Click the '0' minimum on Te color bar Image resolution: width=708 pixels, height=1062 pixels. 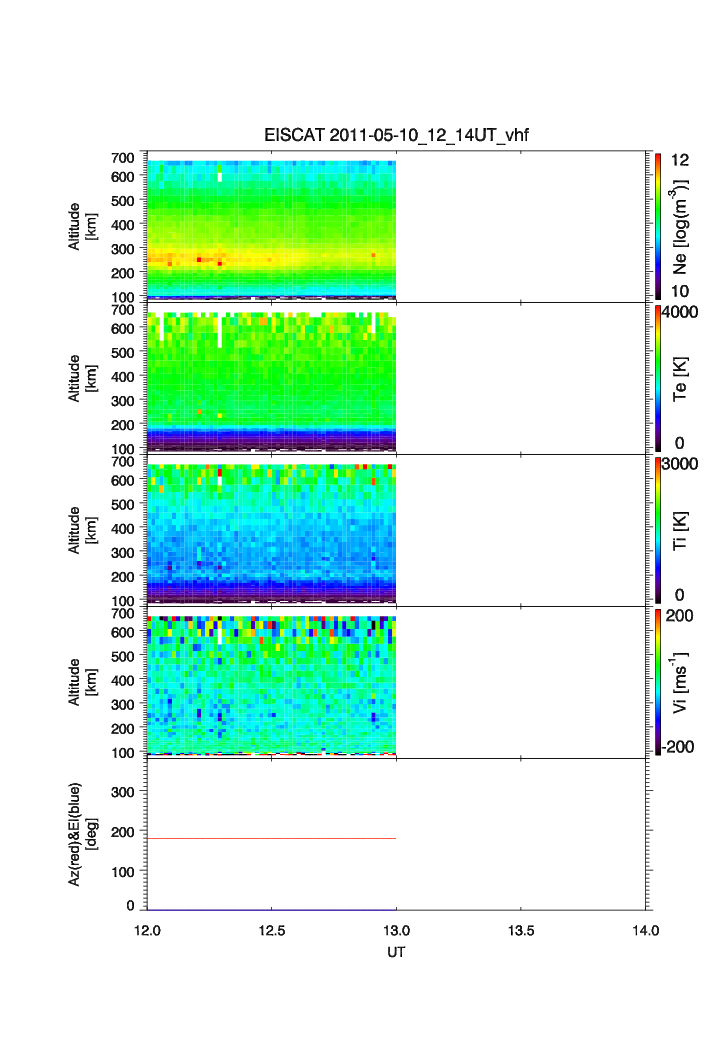pos(680,443)
